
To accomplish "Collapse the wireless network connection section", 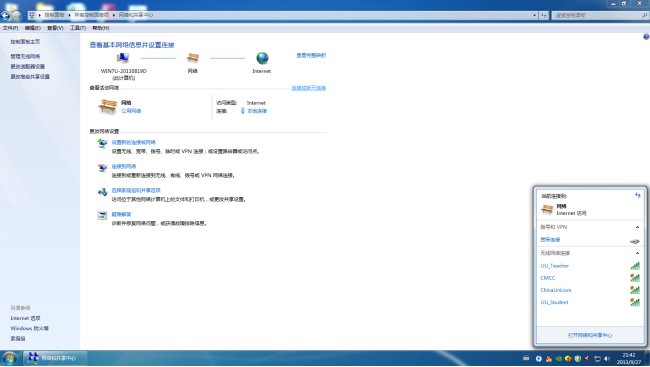I will [x=637, y=253].
